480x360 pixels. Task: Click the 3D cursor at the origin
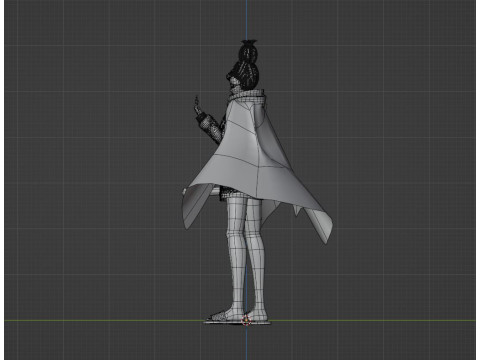(246, 320)
